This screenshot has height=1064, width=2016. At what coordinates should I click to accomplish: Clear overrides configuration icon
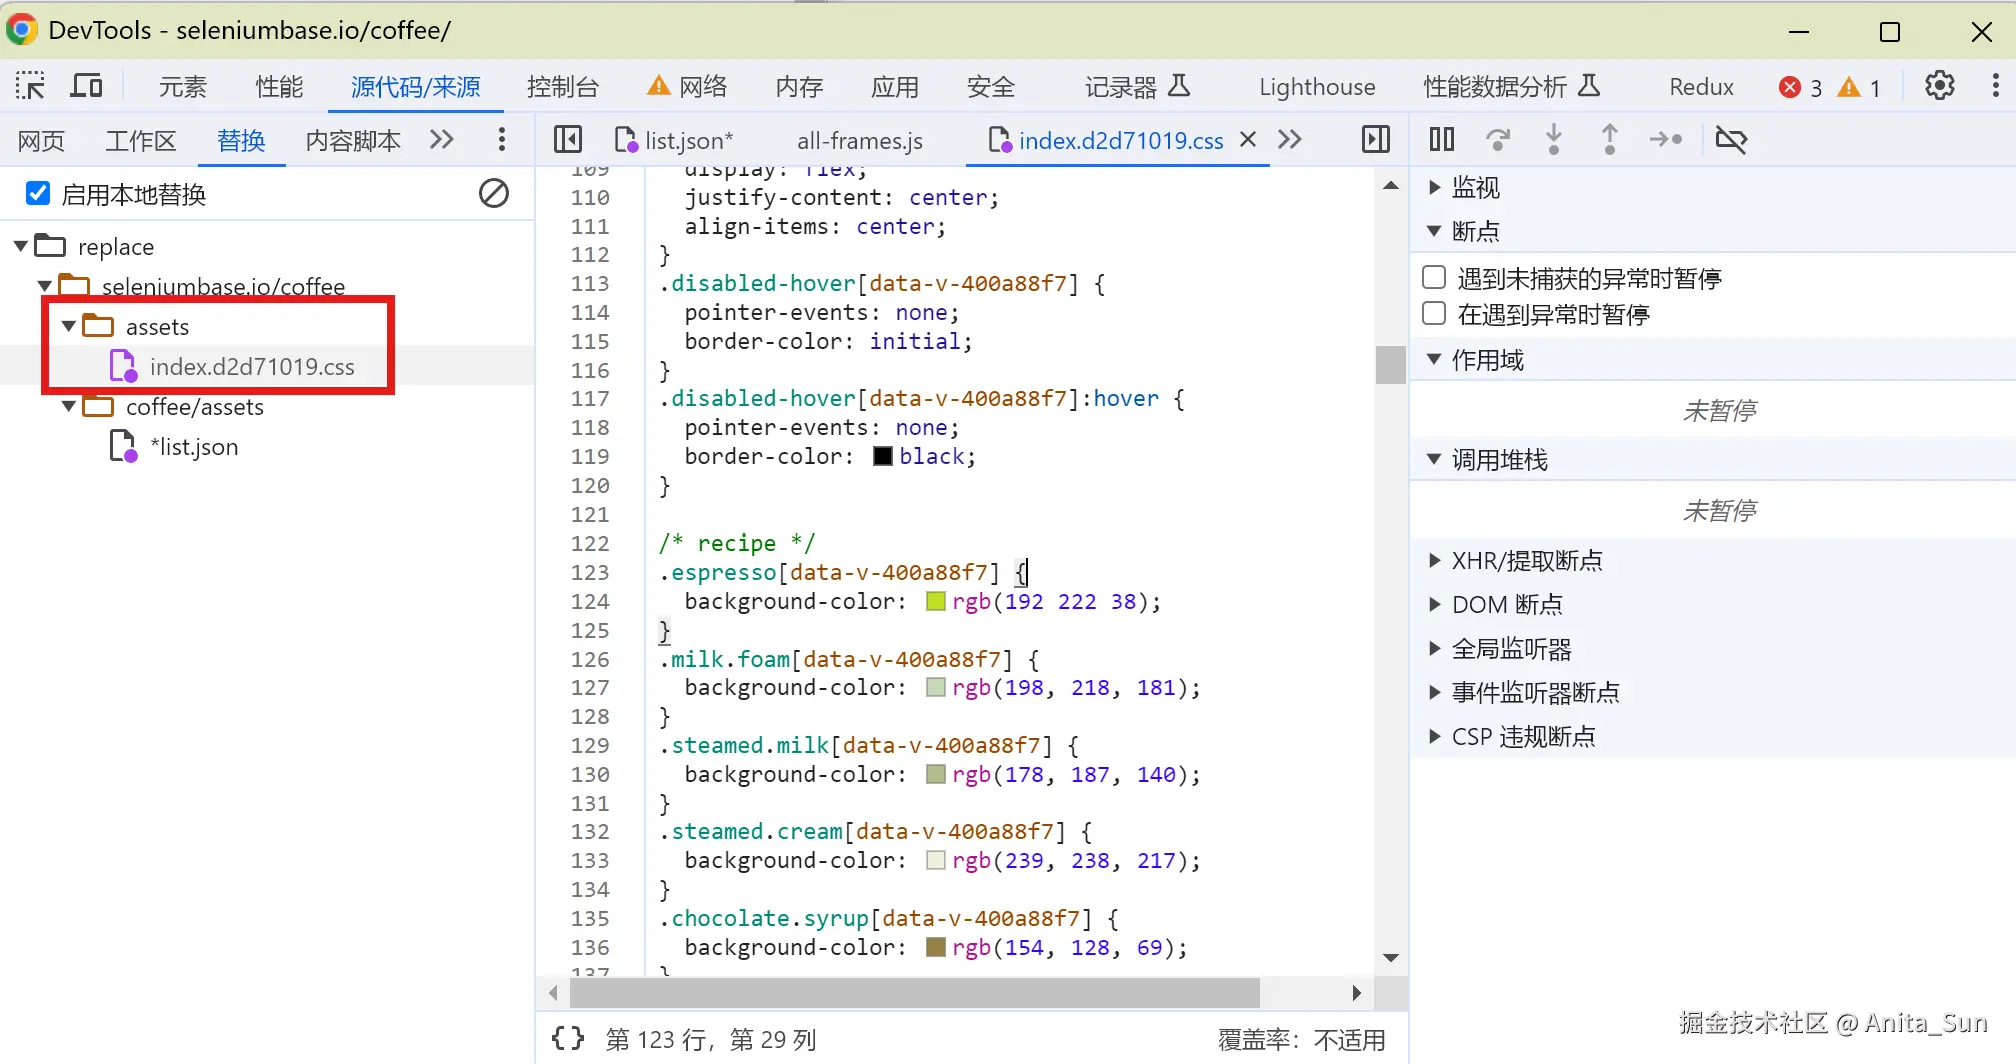(494, 193)
